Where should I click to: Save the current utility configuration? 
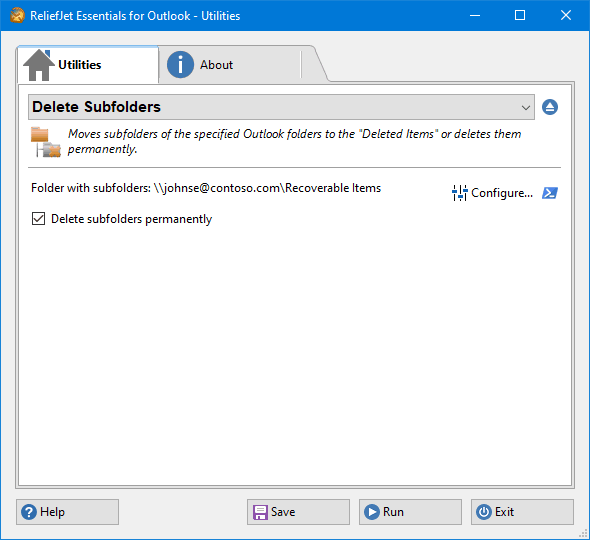tap(298, 512)
